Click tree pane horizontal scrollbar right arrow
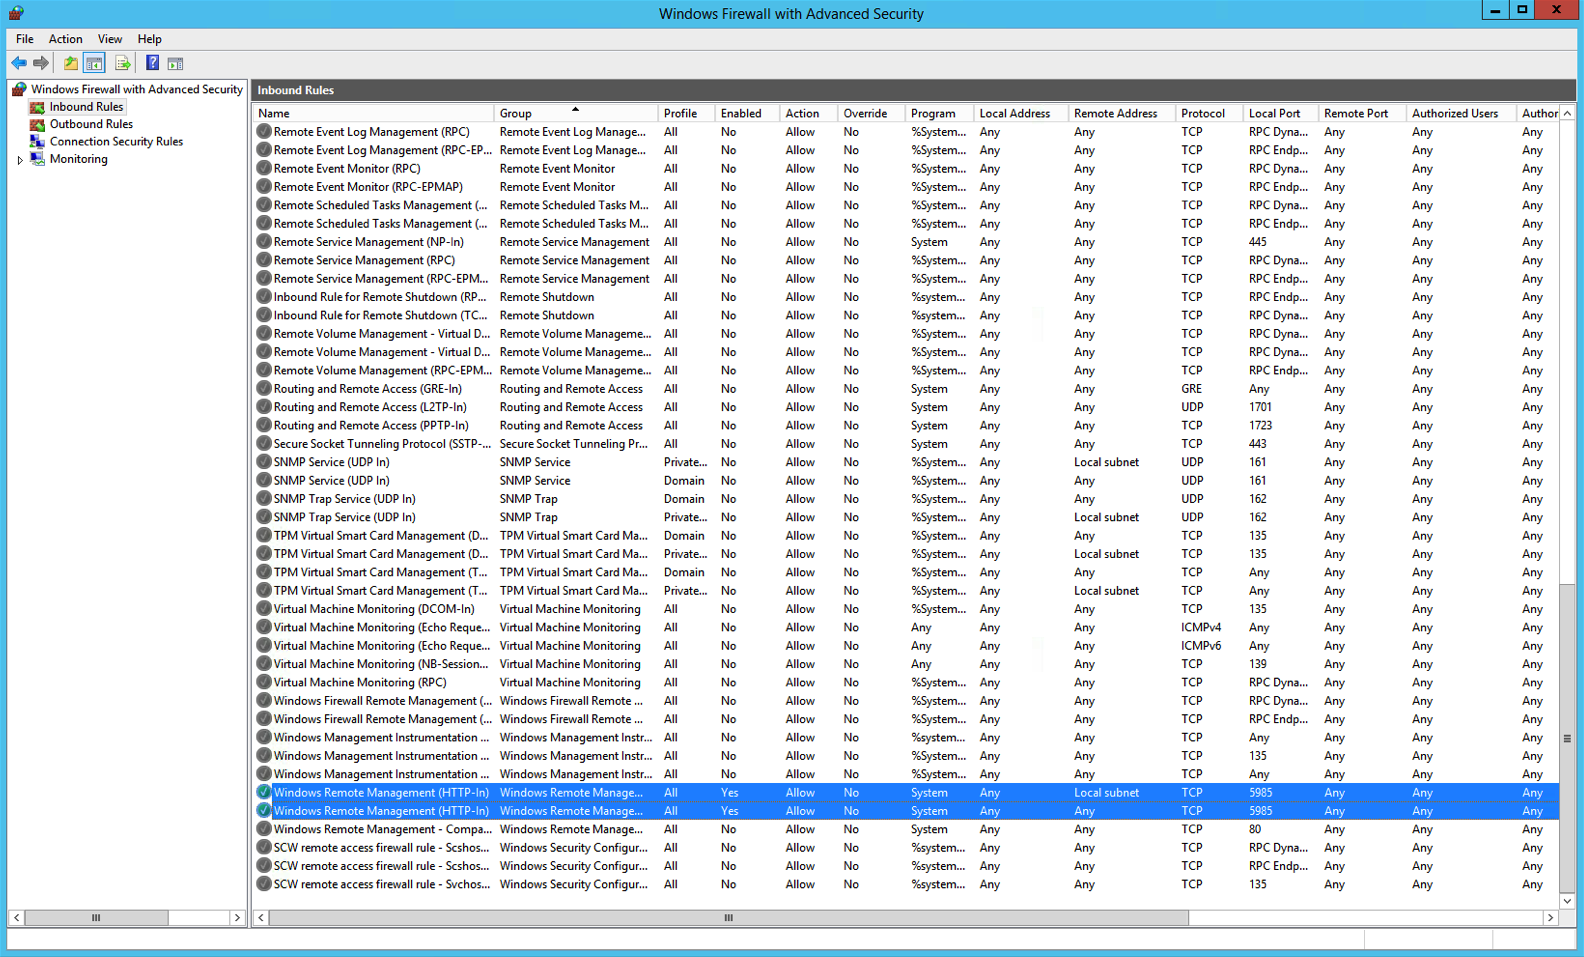Viewport: 1584px width, 957px height. (237, 917)
